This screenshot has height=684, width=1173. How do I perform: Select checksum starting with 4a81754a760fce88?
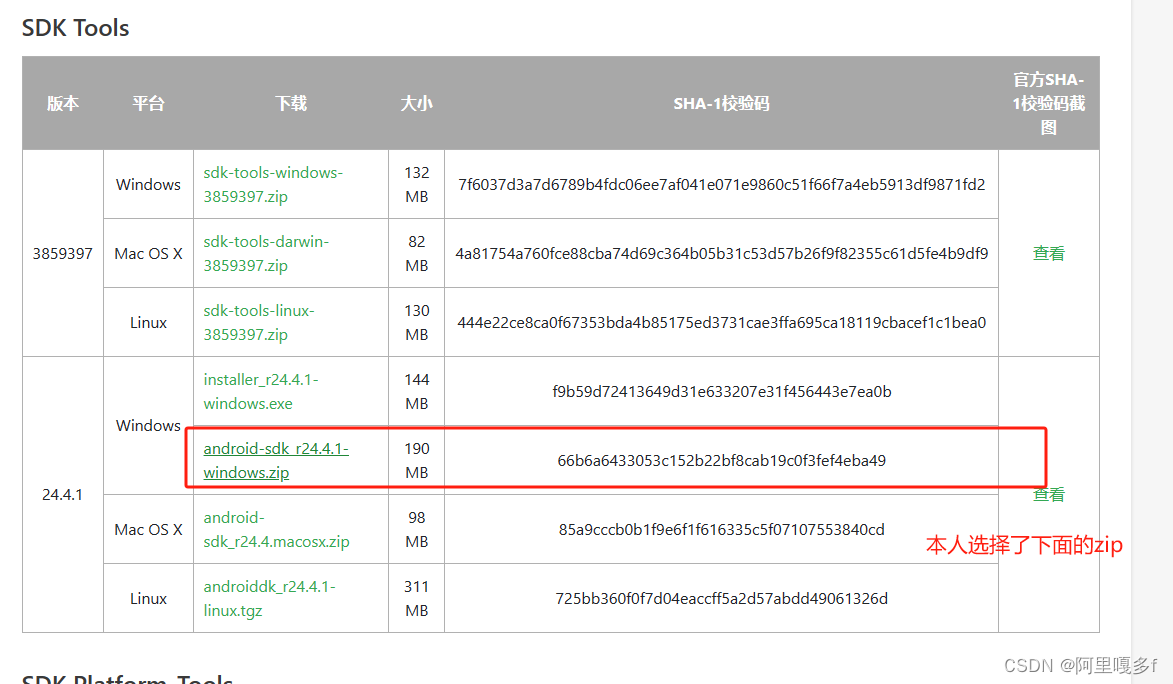click(x=721, y=253)
